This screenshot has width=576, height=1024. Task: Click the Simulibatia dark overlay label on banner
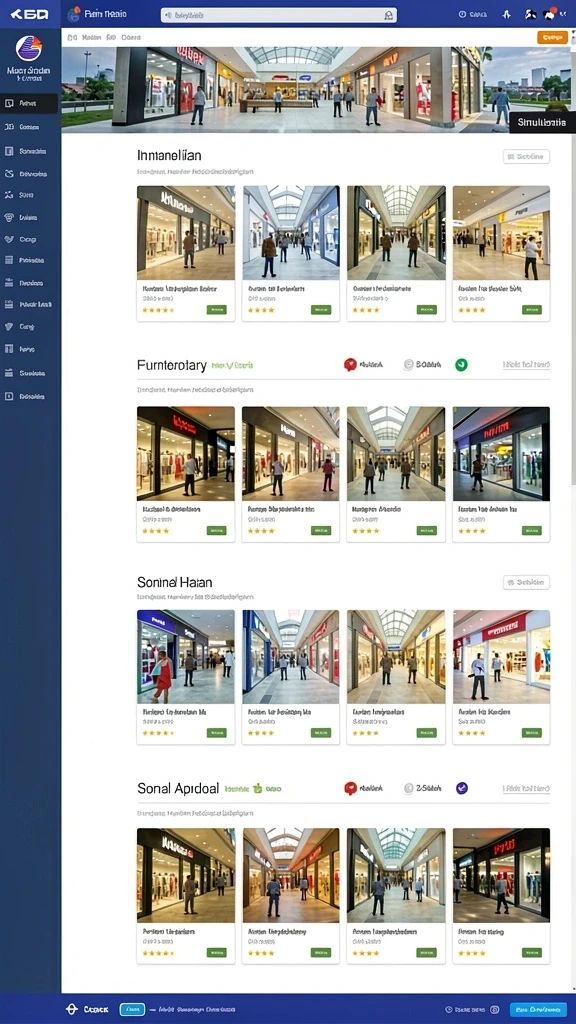point(542,122)
